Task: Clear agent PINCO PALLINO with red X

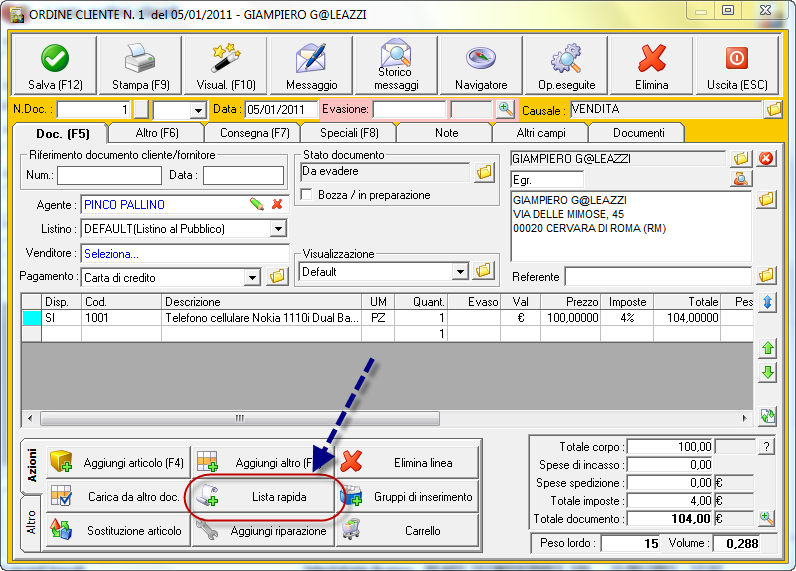Action: pos(277,205)
